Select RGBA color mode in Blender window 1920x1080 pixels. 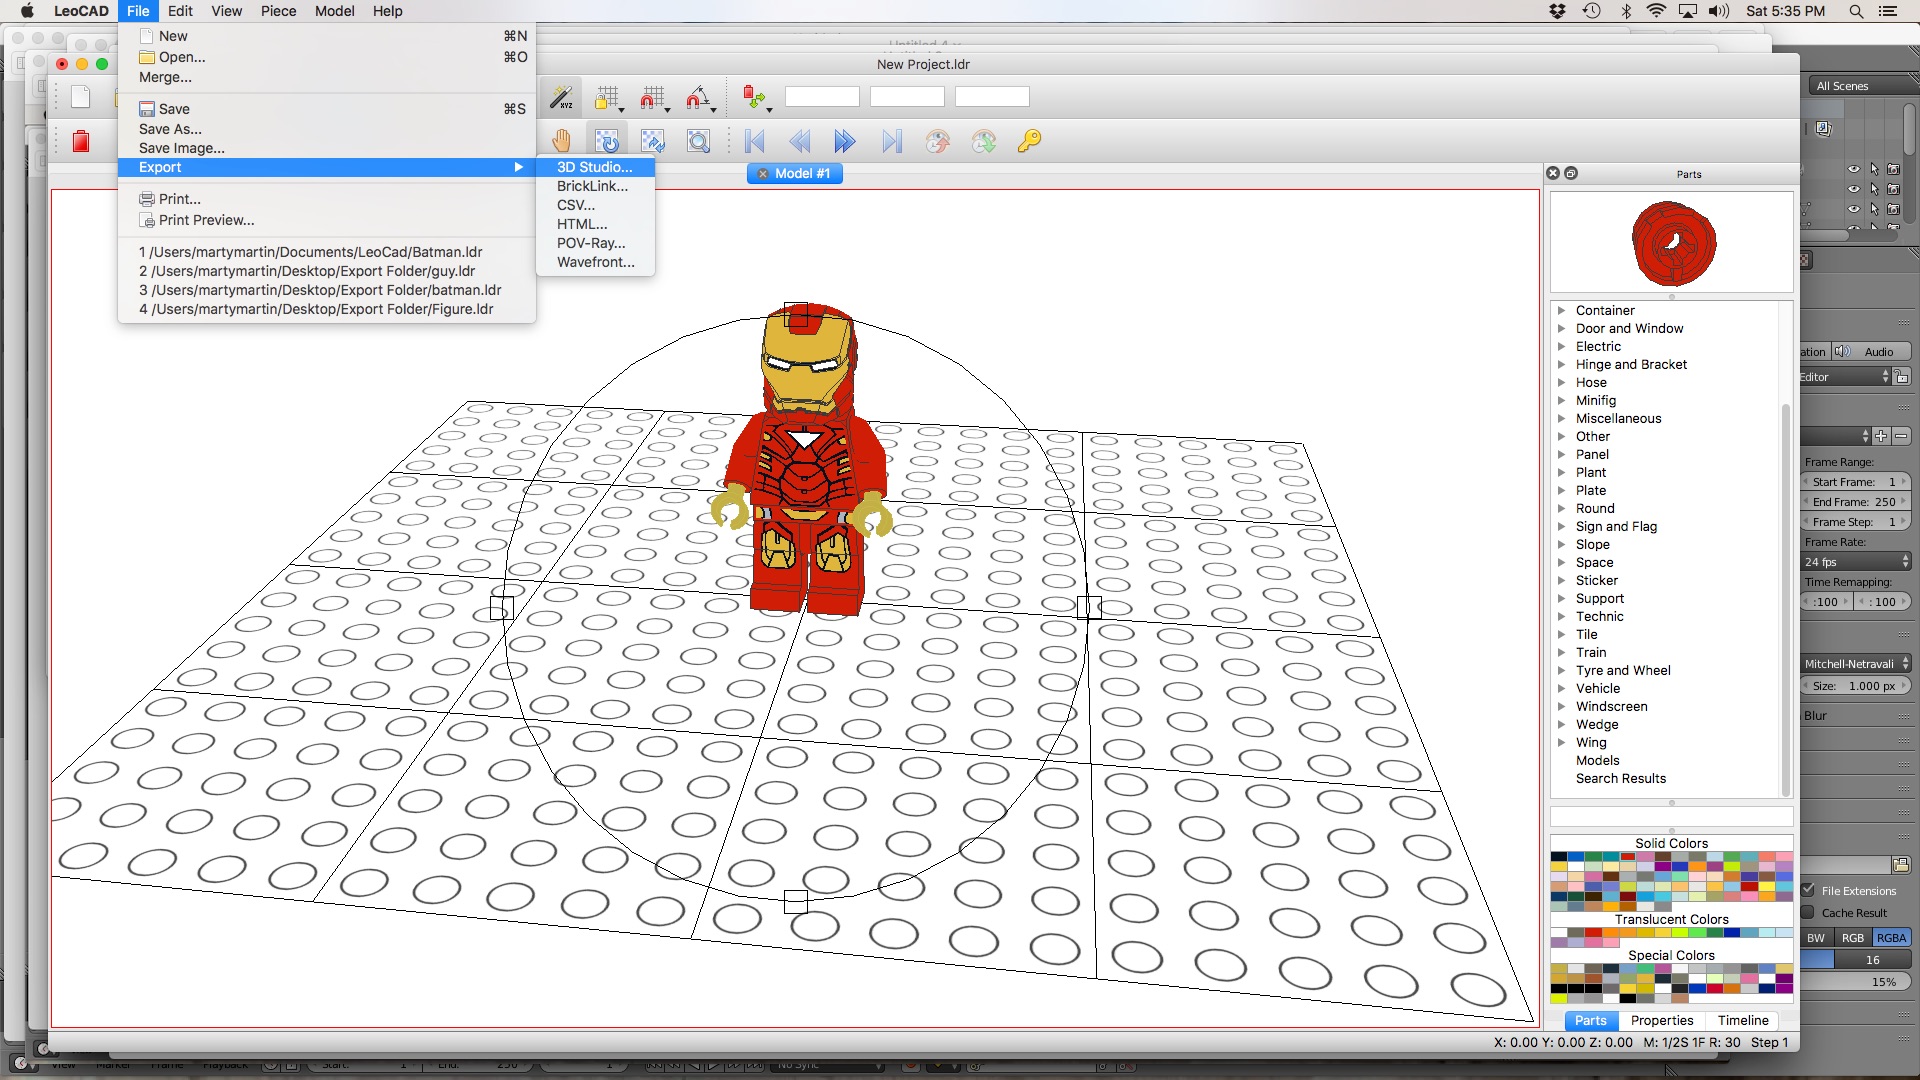tap(1891, 938)
